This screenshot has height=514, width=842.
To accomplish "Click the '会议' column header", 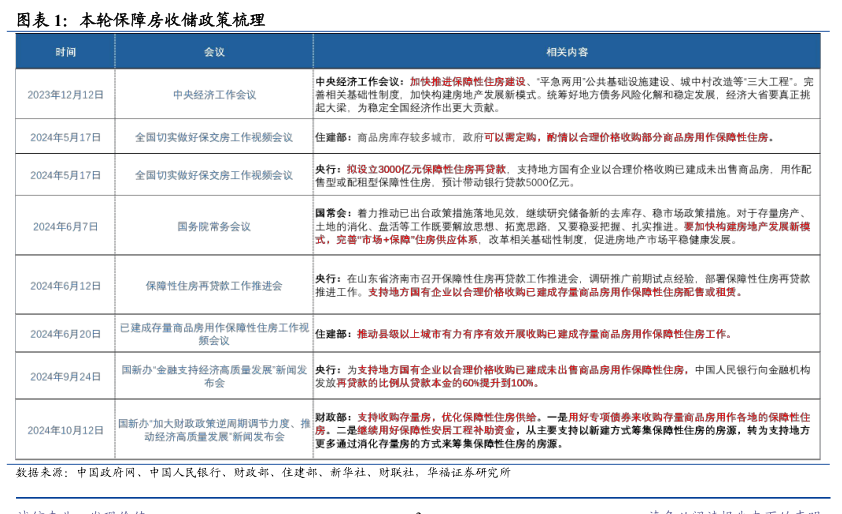I will tap(214, 52).
